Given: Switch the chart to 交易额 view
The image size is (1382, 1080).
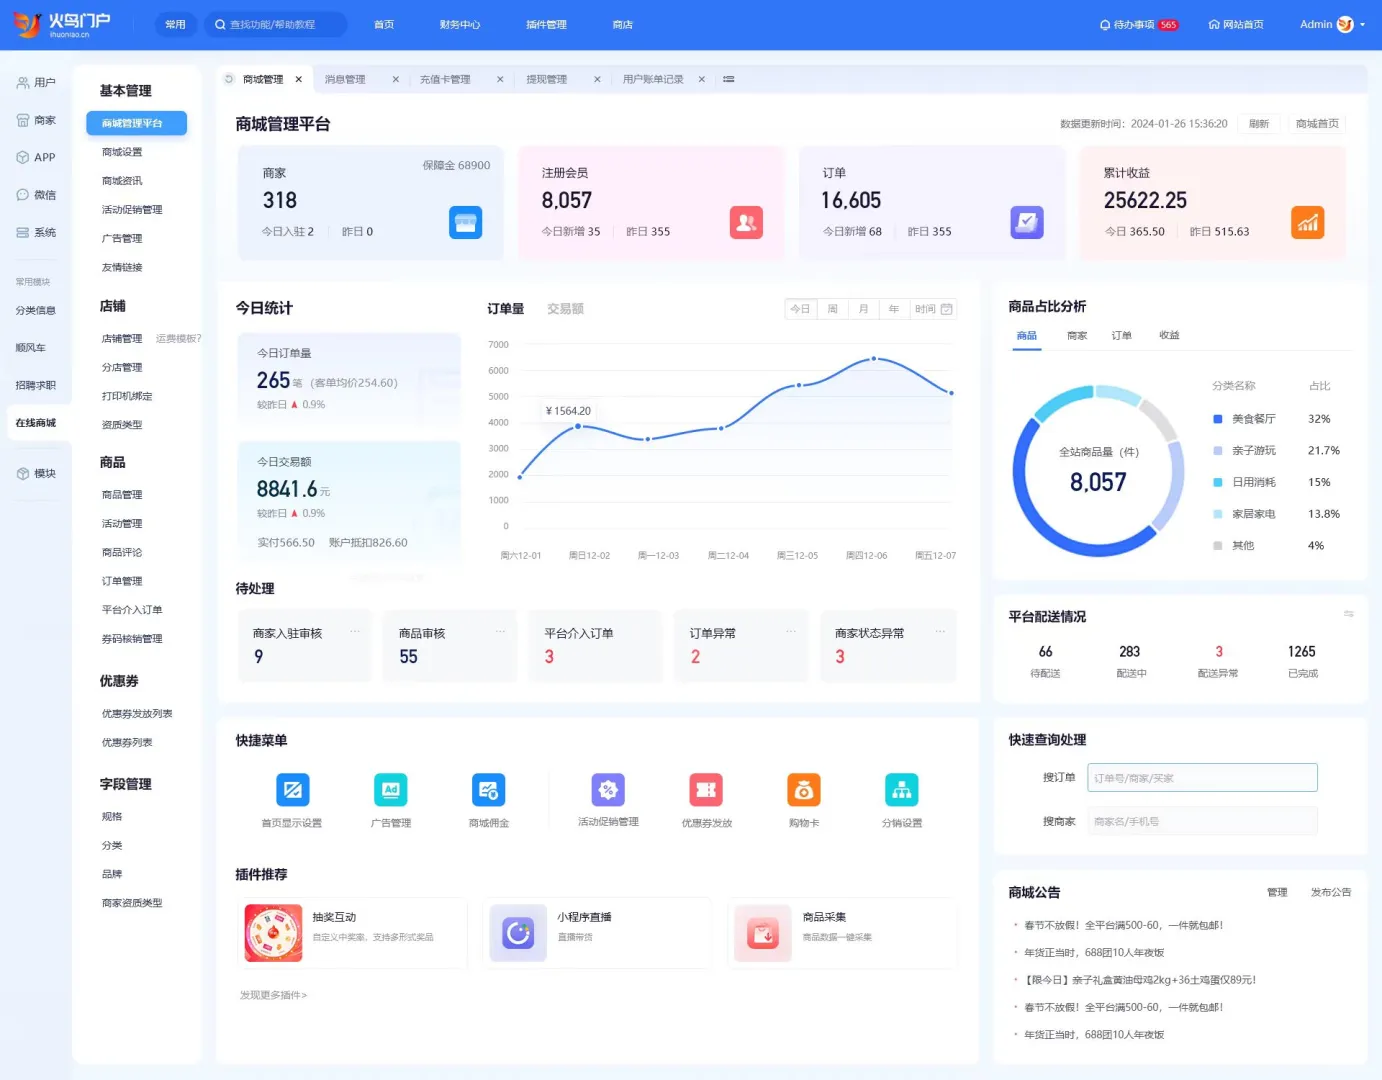Looking at the screenshot, I should click(565, 308).
